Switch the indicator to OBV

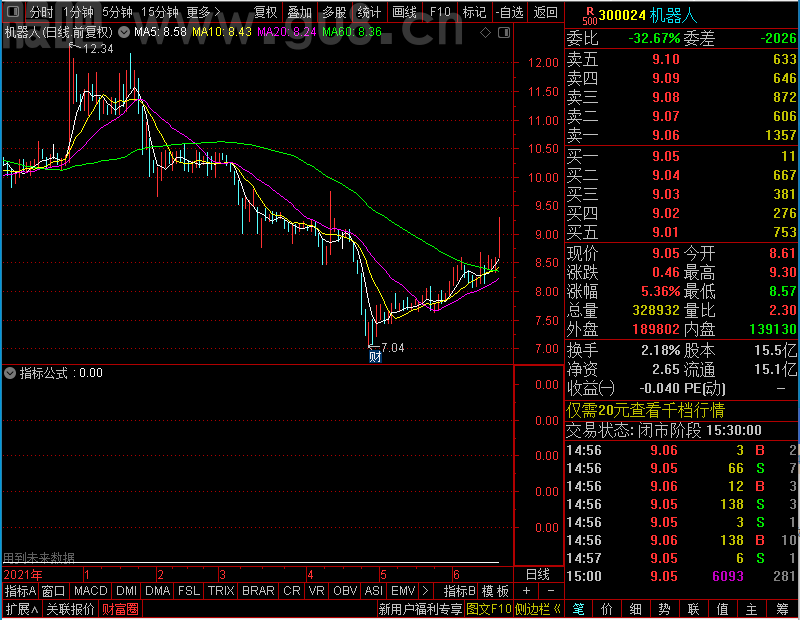coord(345,591)
